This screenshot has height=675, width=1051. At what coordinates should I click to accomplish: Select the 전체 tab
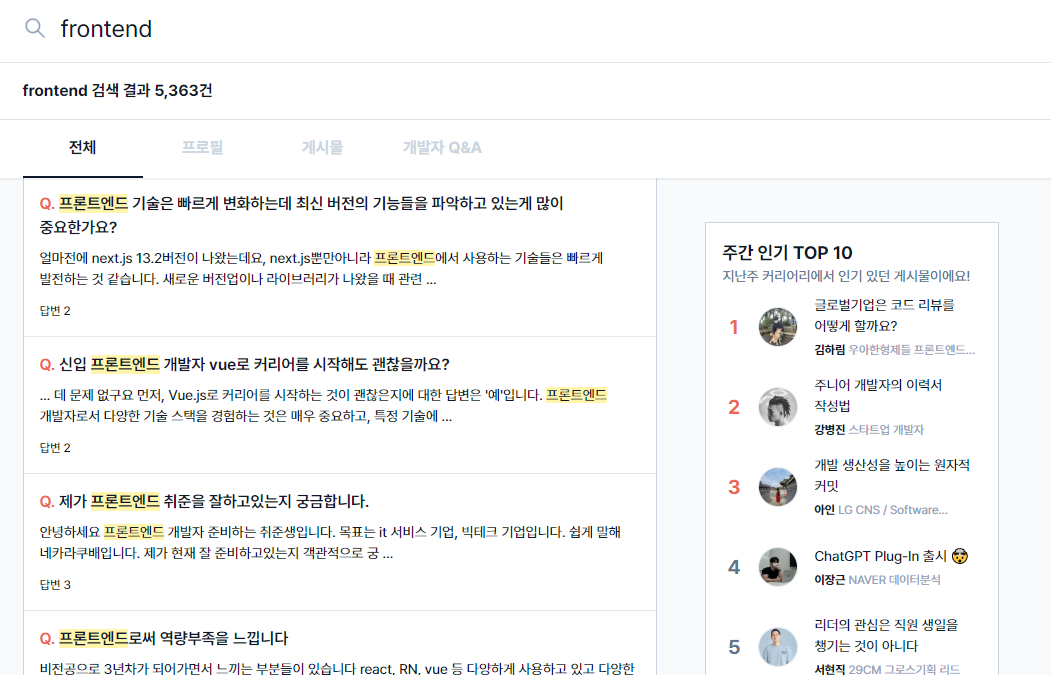pyautogui.click(x=82, y=147)
